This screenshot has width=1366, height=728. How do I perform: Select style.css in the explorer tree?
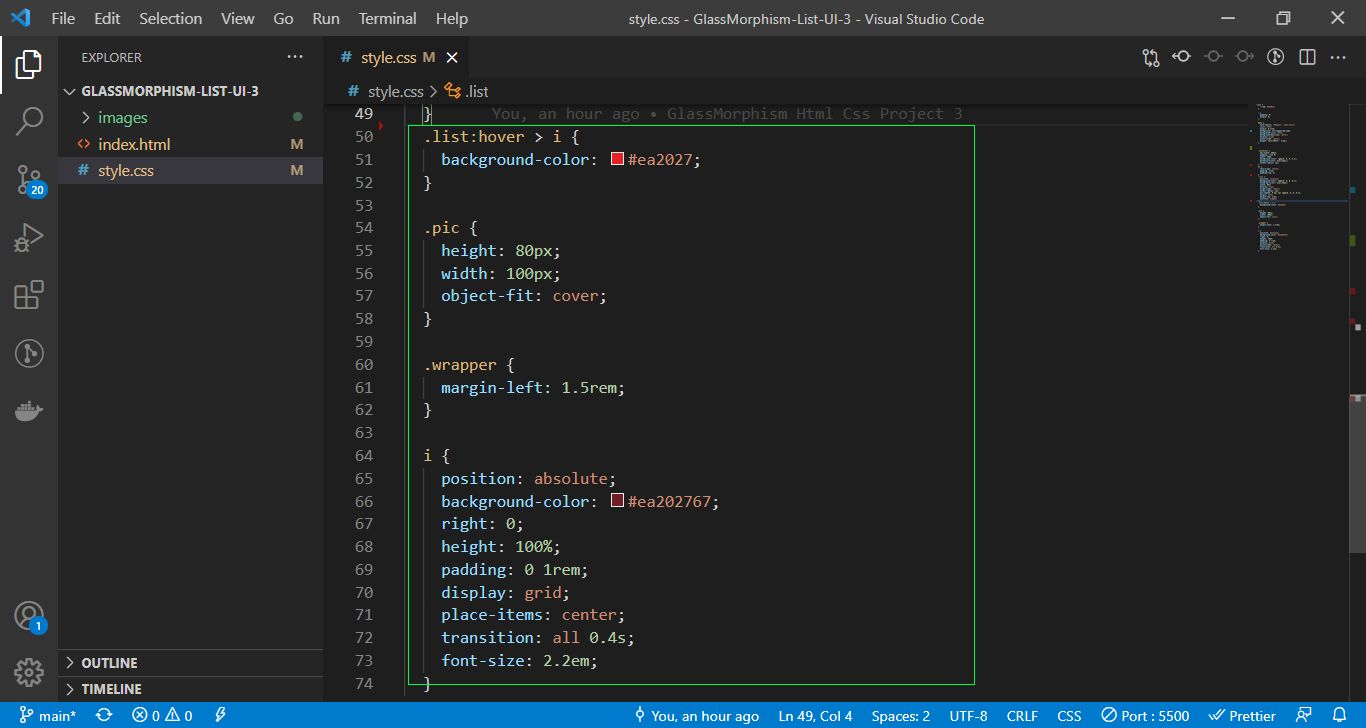190,170
